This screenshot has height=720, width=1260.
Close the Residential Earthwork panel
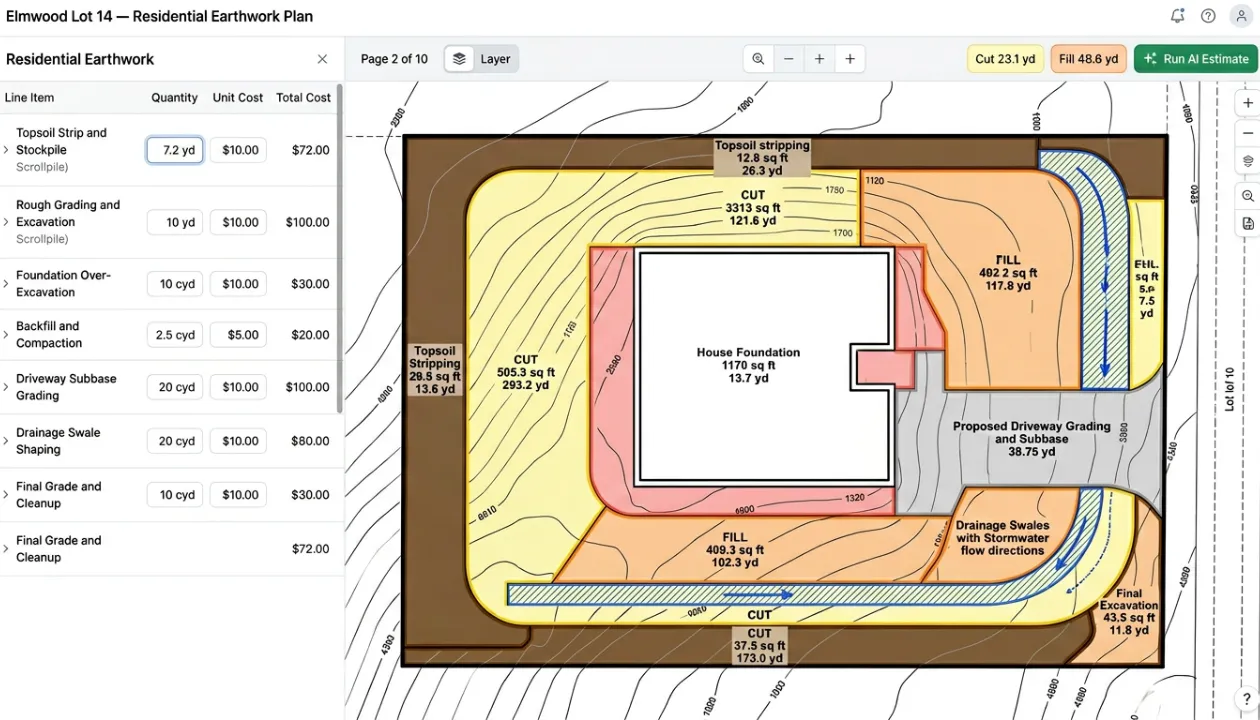322,59
